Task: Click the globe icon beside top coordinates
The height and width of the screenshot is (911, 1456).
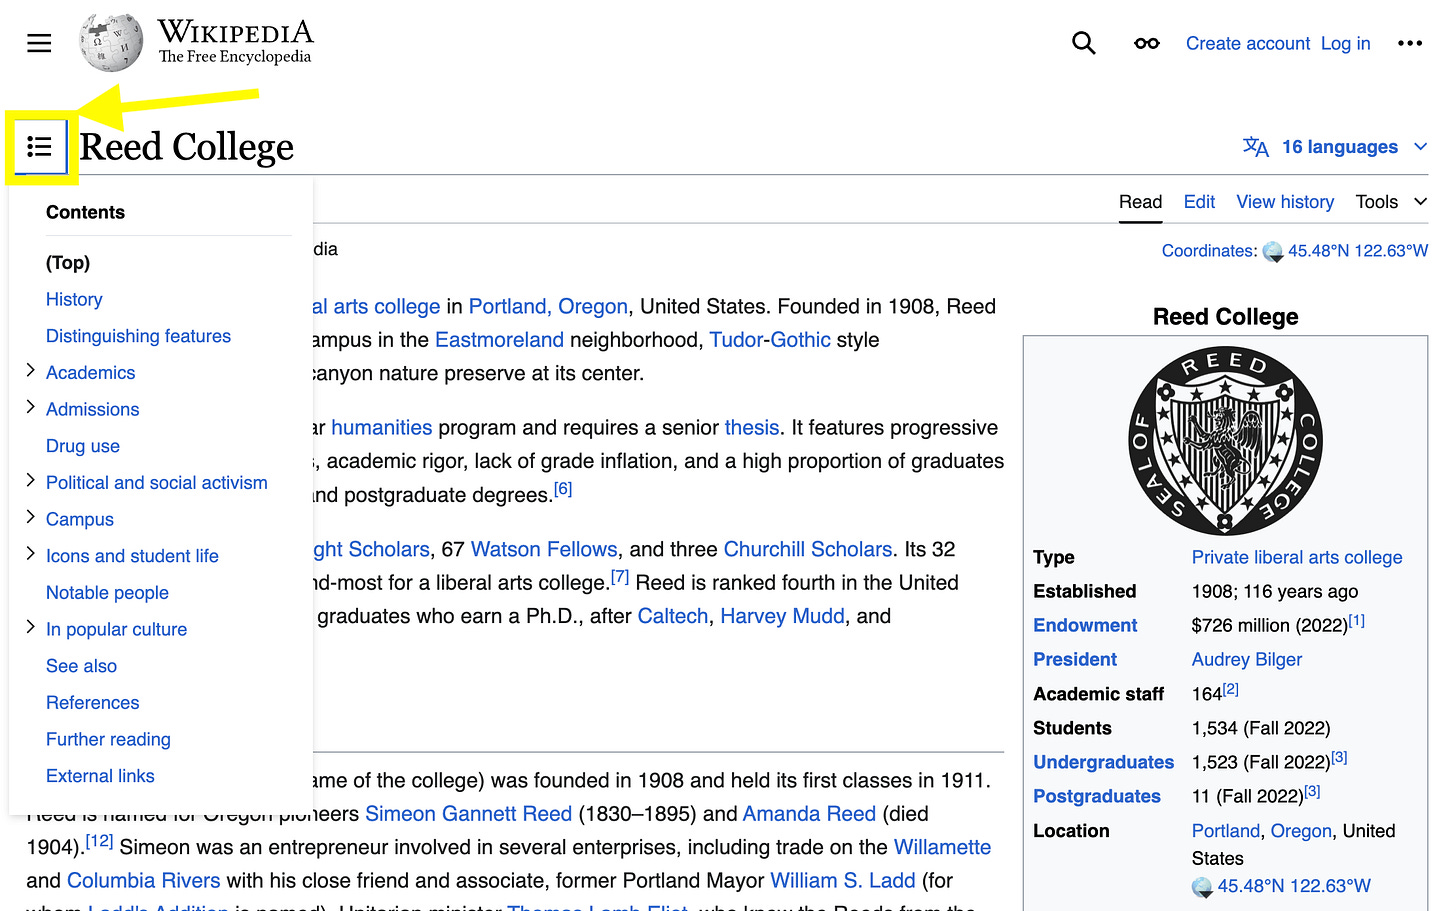Action: click(1273, 252)
